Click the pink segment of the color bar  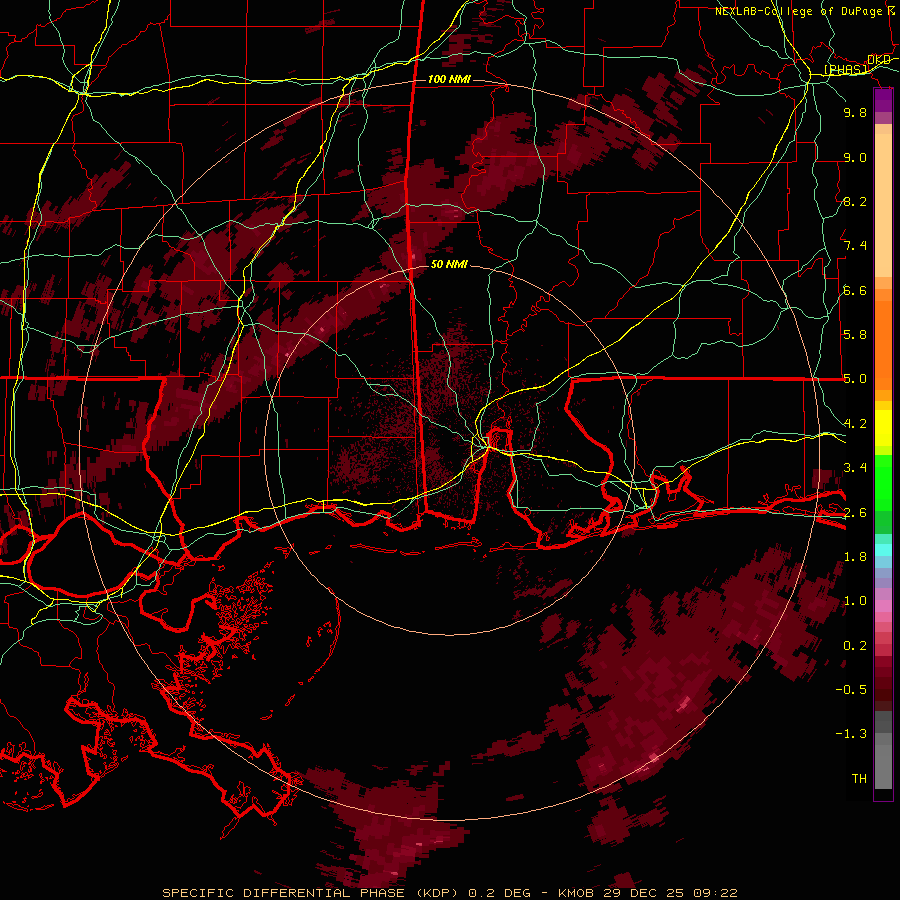pos(883,606)
